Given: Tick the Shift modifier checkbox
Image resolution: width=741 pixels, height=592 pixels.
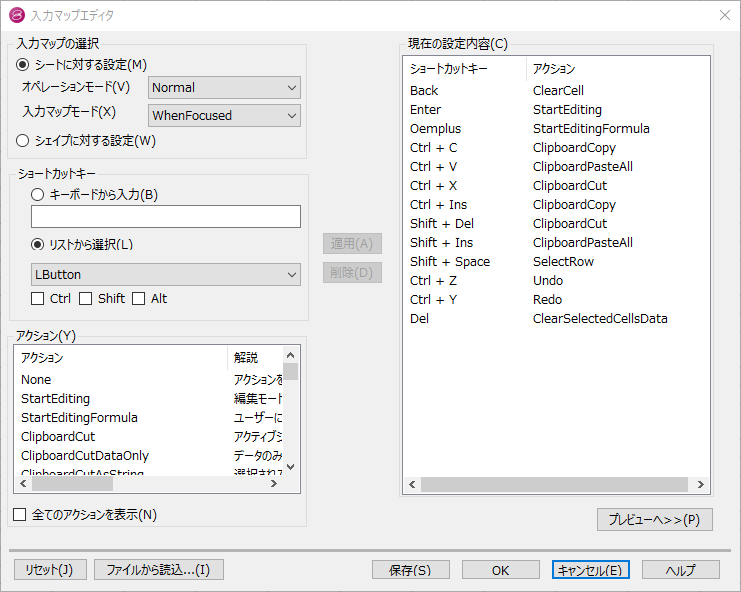Looking at the screenshot, I should click(x=86, y=299).
